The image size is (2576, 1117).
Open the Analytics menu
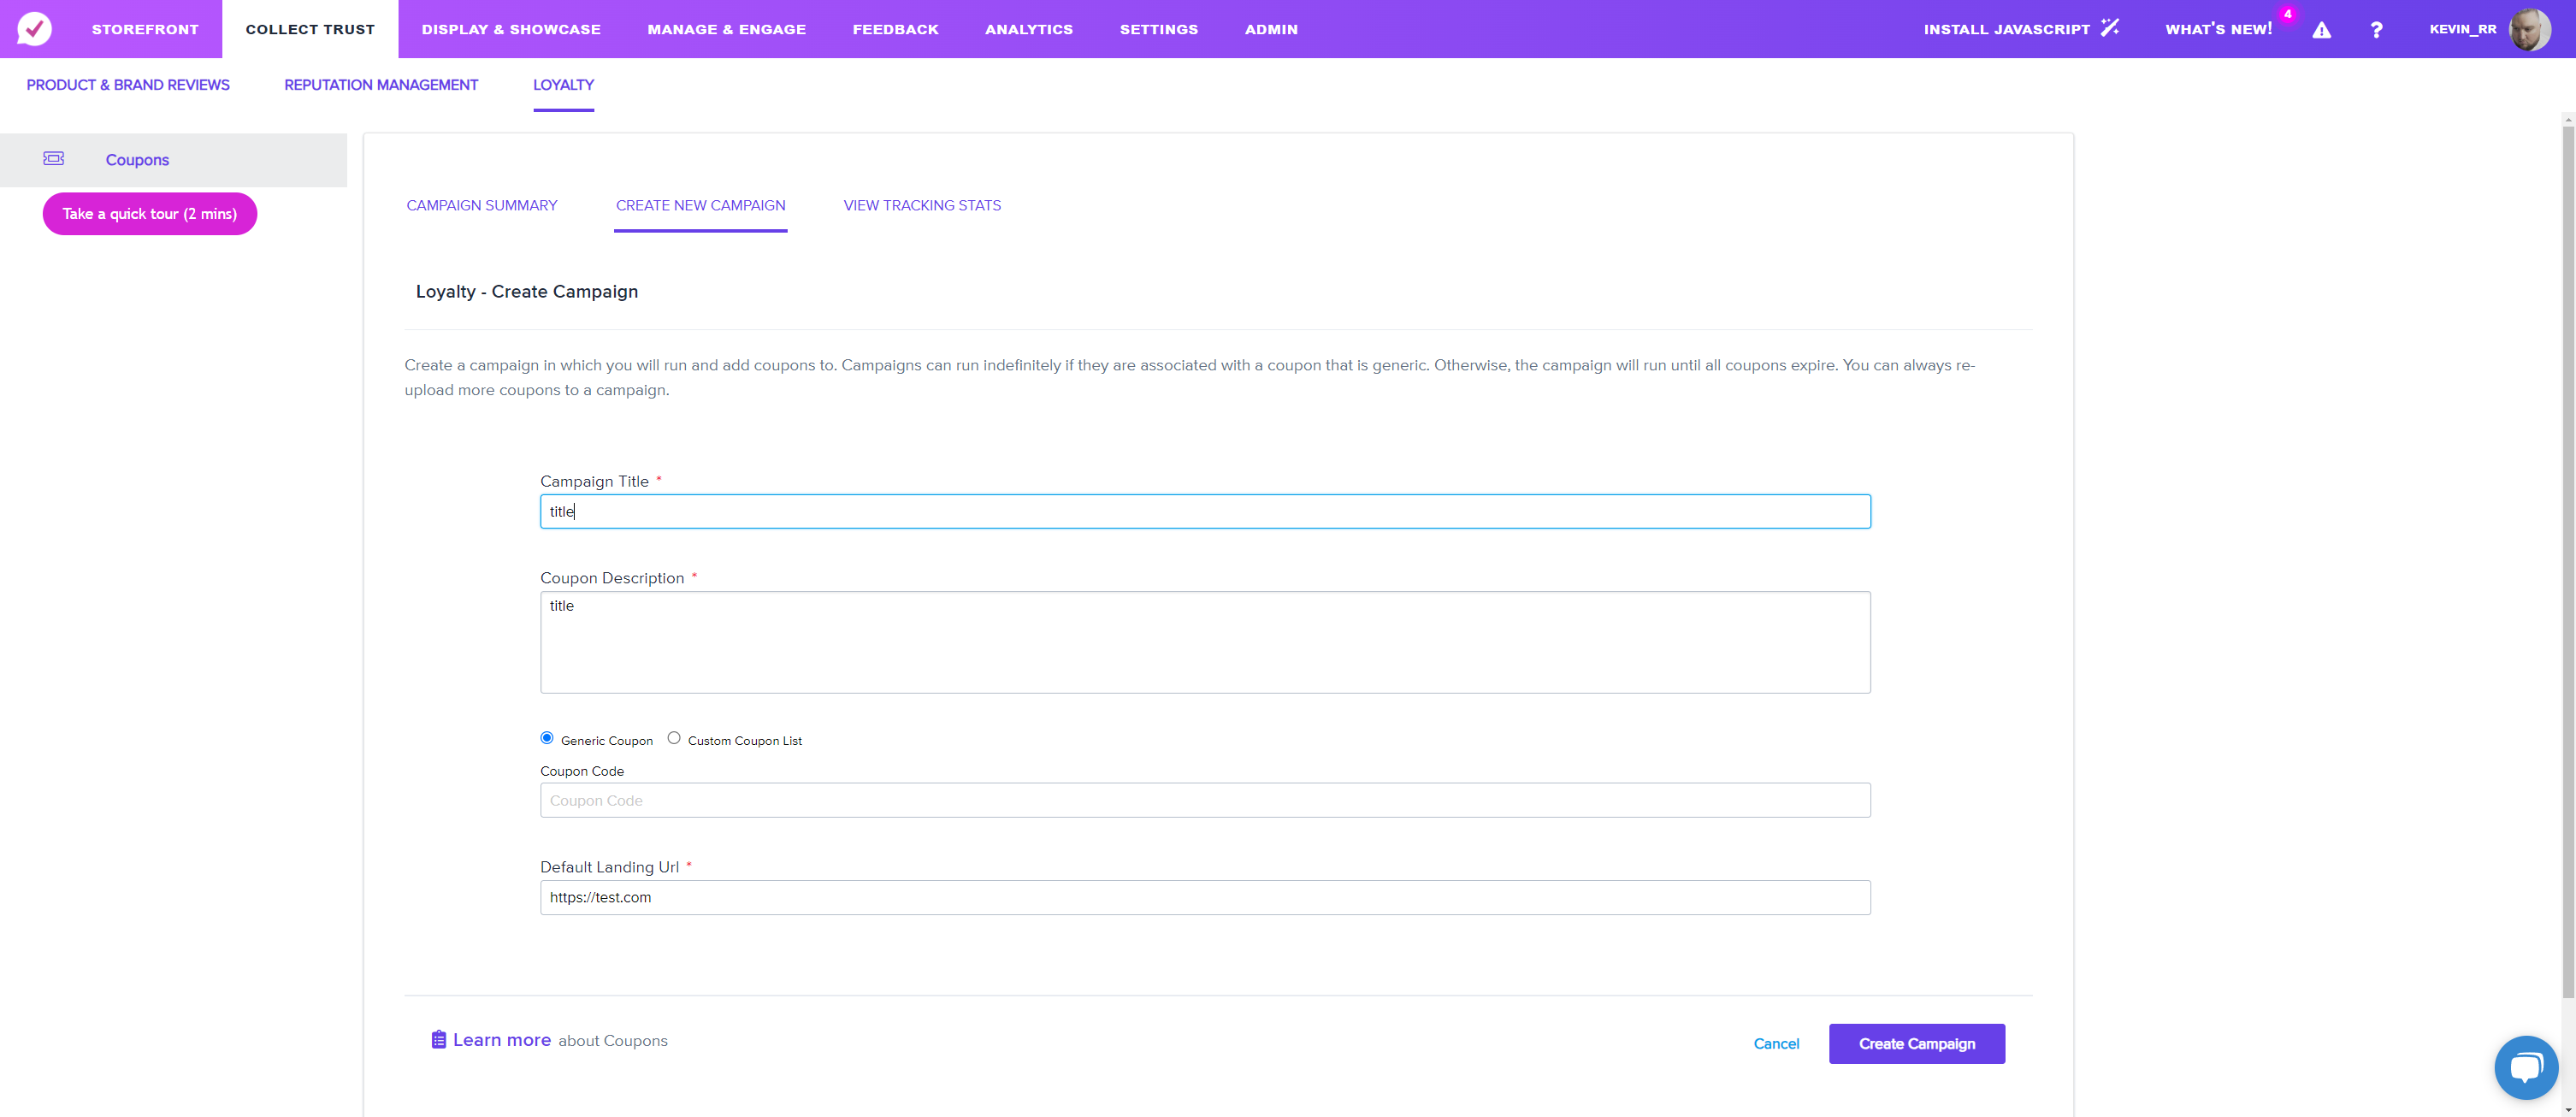1029,29
